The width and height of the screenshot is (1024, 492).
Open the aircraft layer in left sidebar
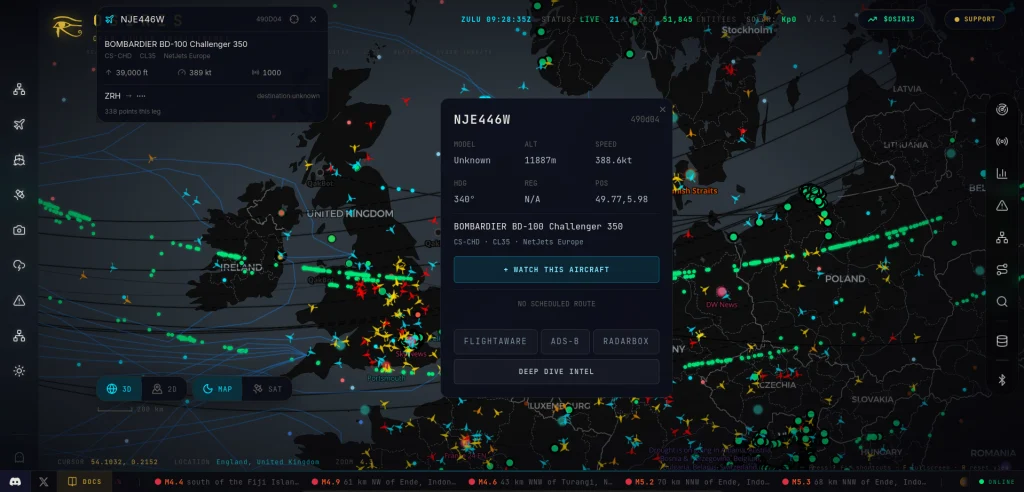19,125
